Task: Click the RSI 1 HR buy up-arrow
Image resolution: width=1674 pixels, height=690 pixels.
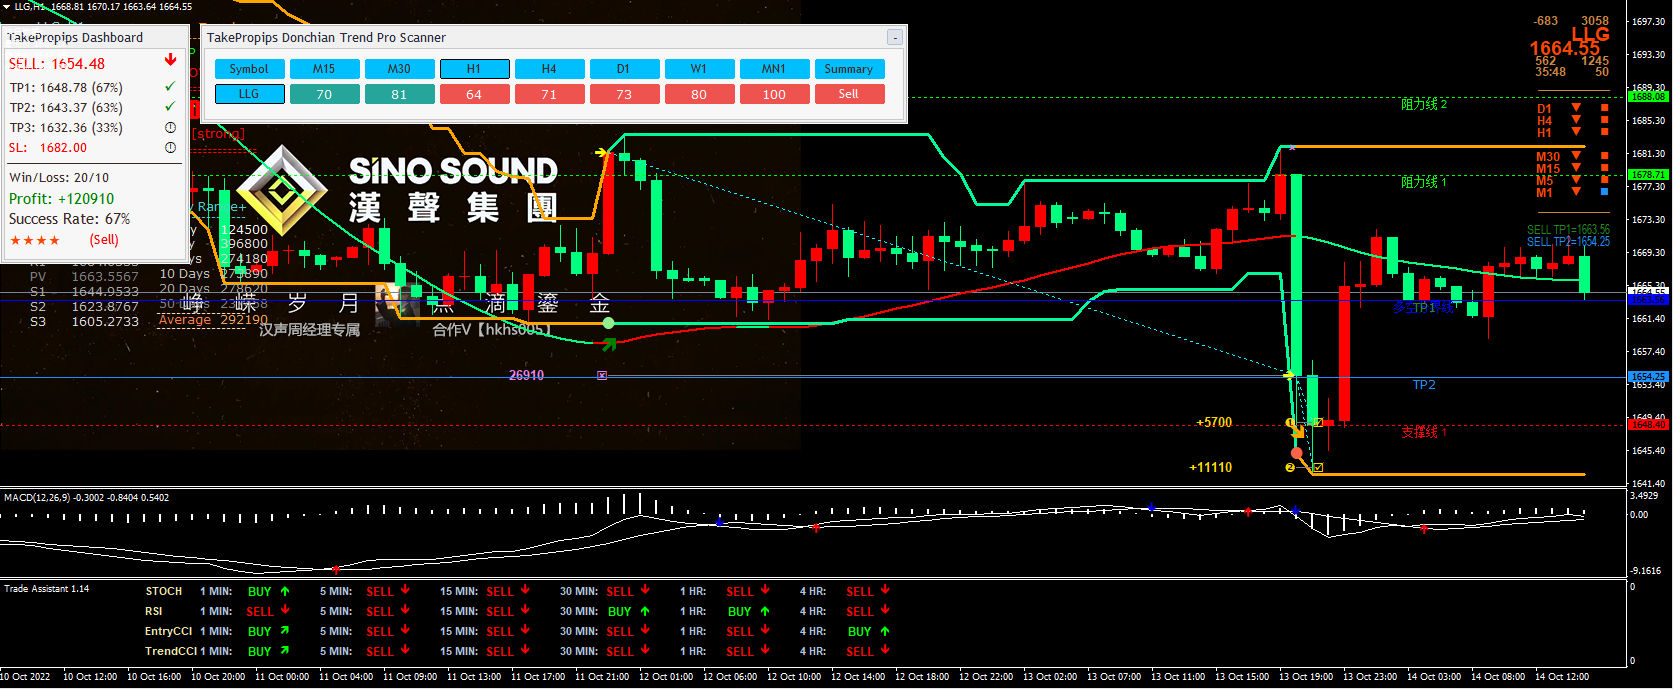Action: point(765,611)
